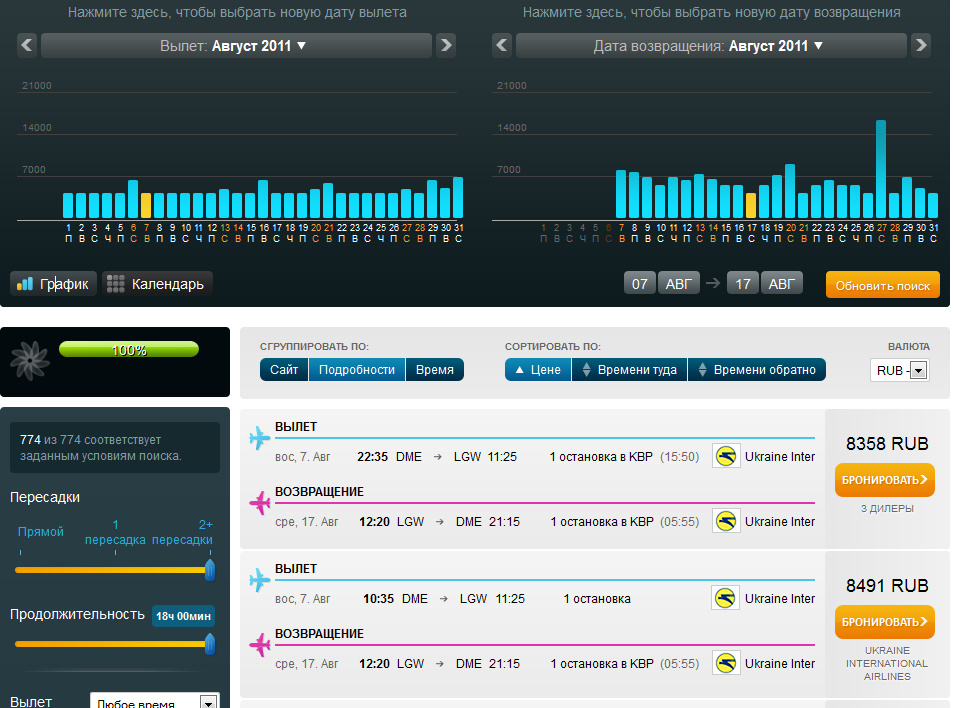Group results by Сайт
Screen dimensions: 955x708
(284, 370)
